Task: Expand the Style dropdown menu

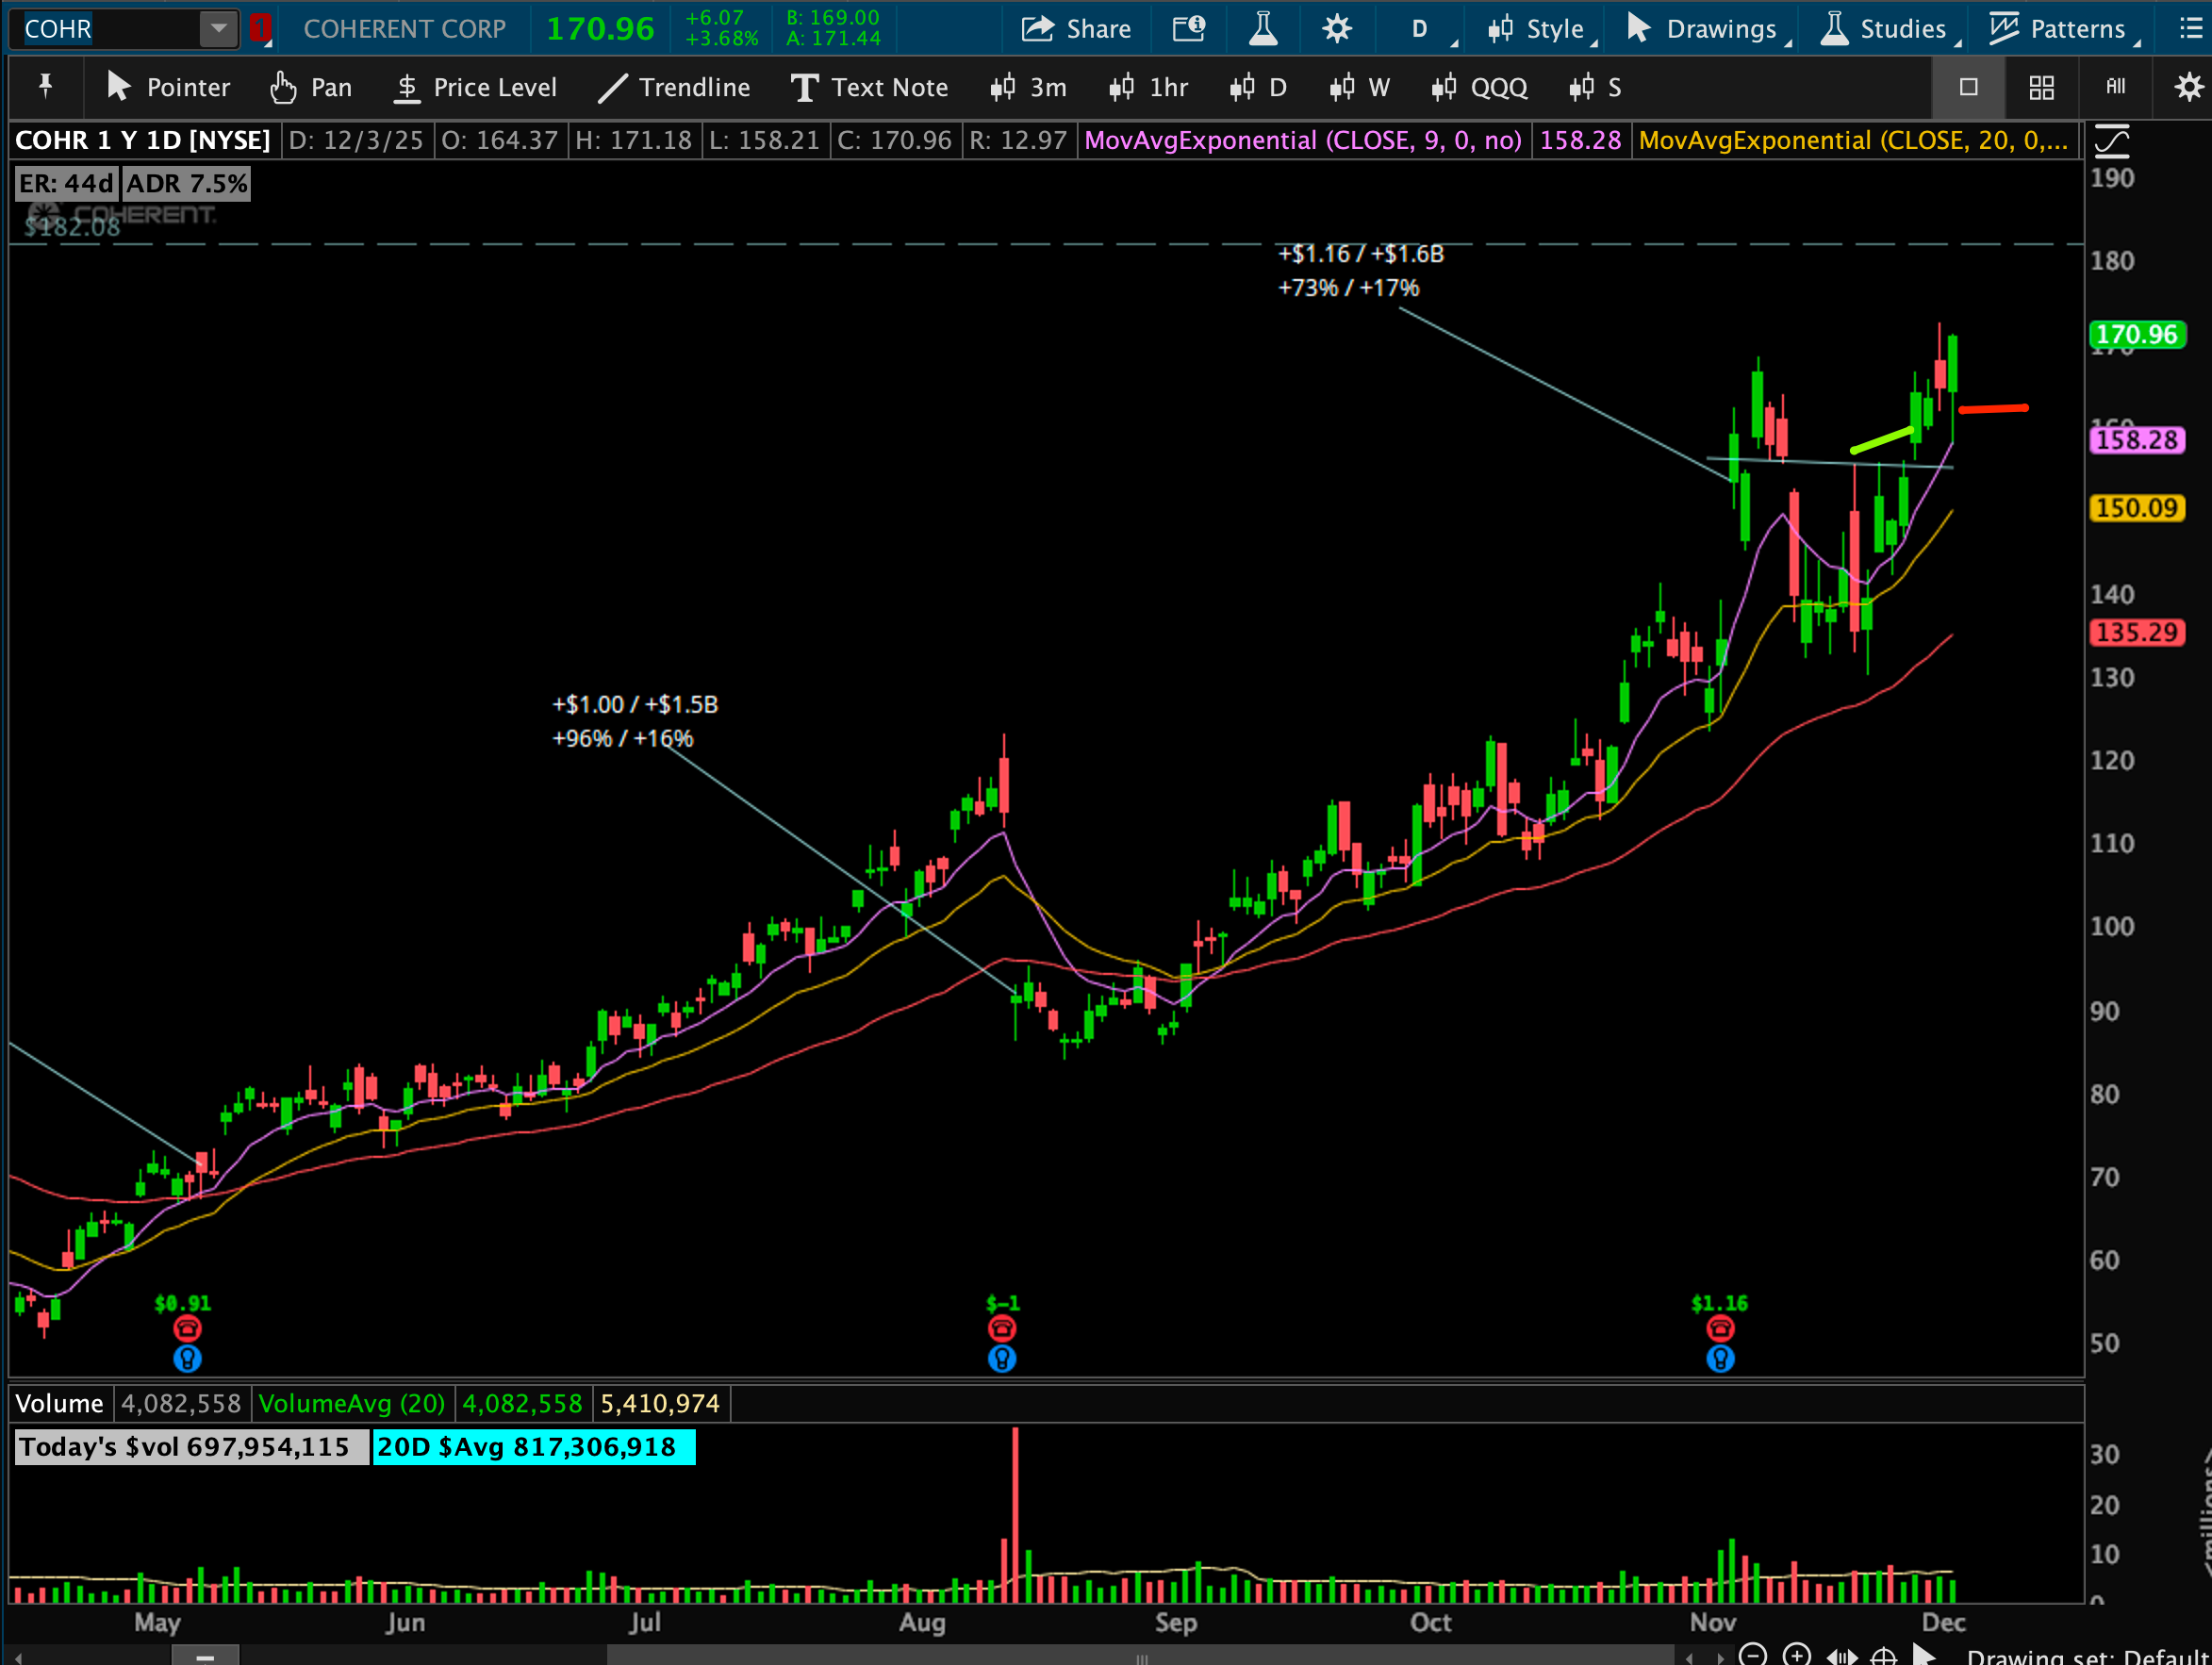Action: click(1541, 29)
